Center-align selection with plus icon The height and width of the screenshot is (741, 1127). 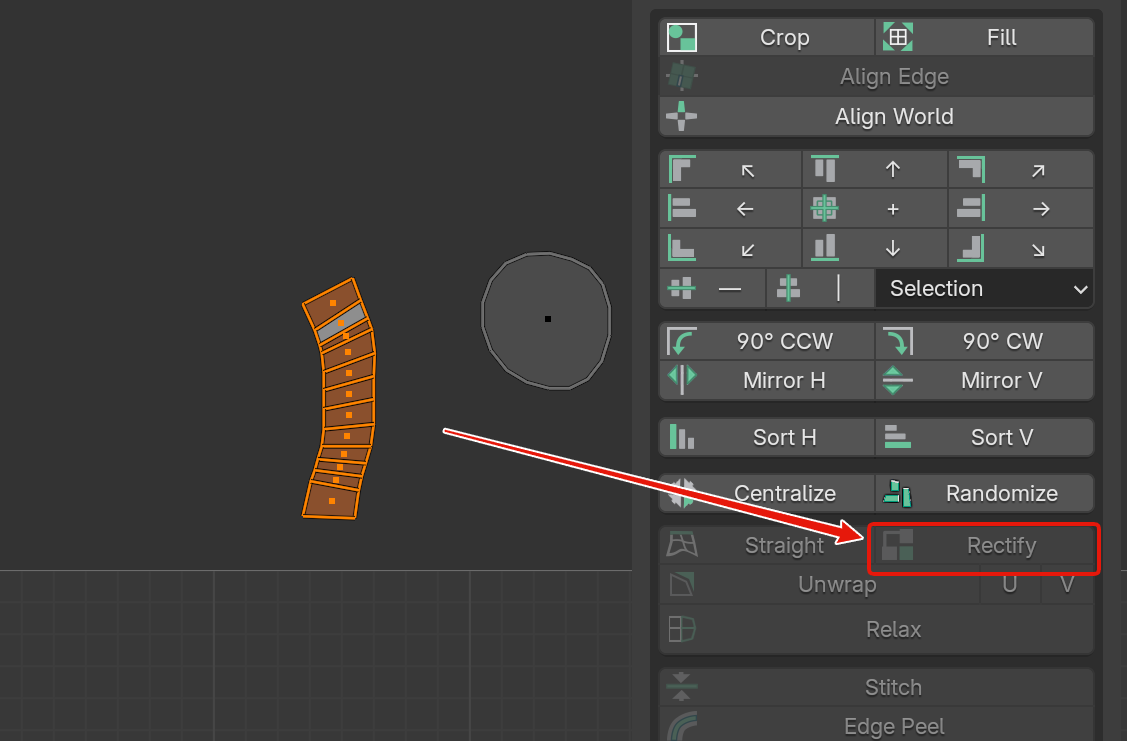875,209
